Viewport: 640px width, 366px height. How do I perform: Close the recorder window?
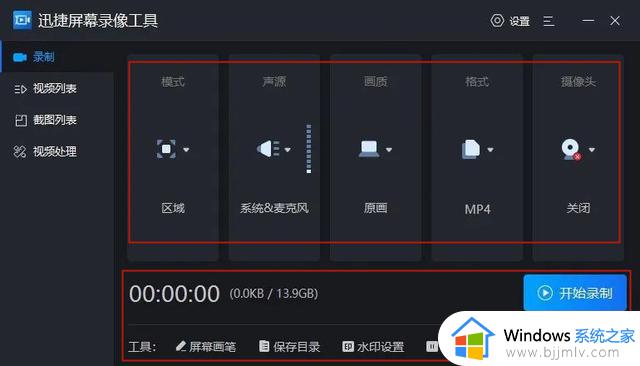pos(615,20)
